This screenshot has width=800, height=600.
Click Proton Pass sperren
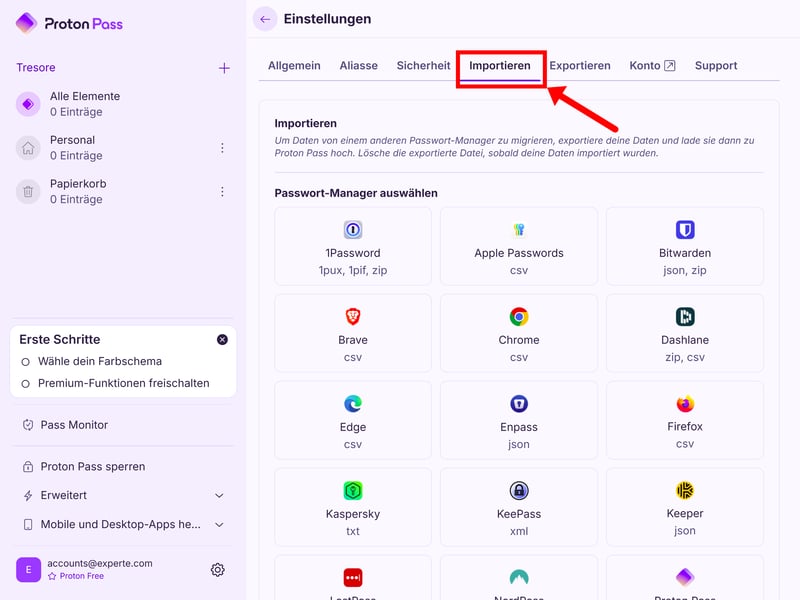coord(92,467)
